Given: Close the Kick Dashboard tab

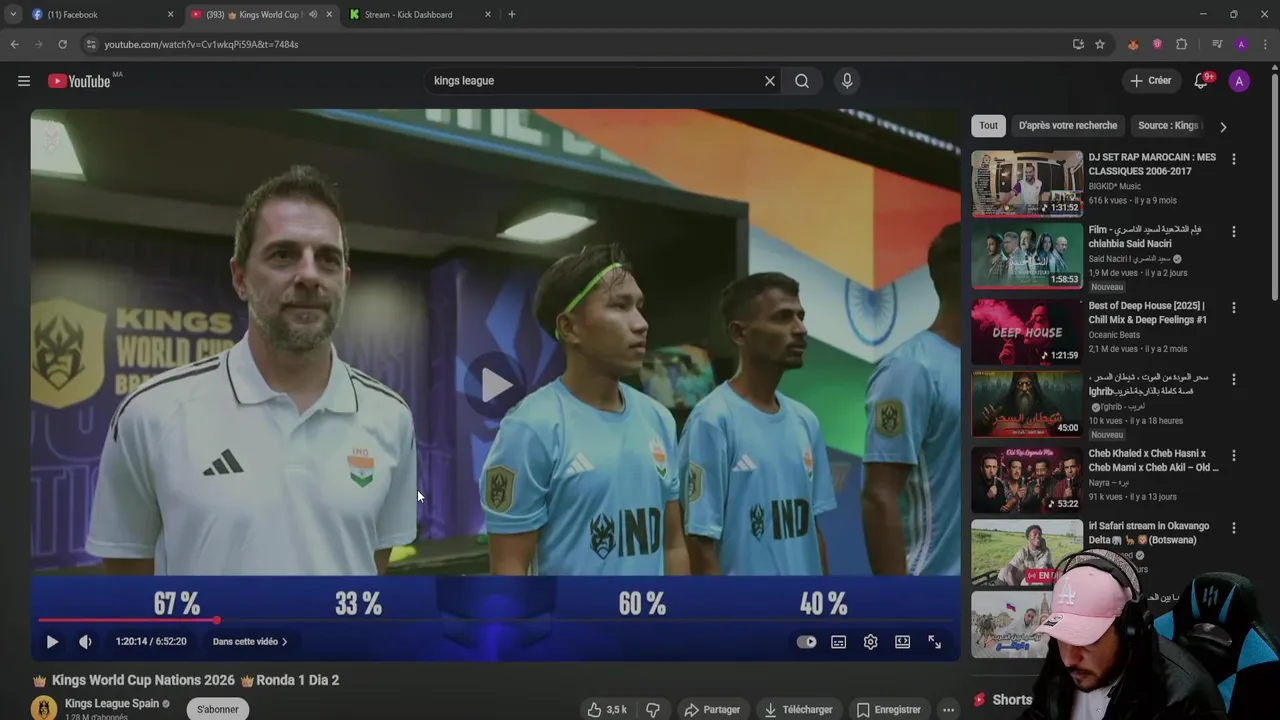Looking at the screenshot, I should (x=488, y=14).
